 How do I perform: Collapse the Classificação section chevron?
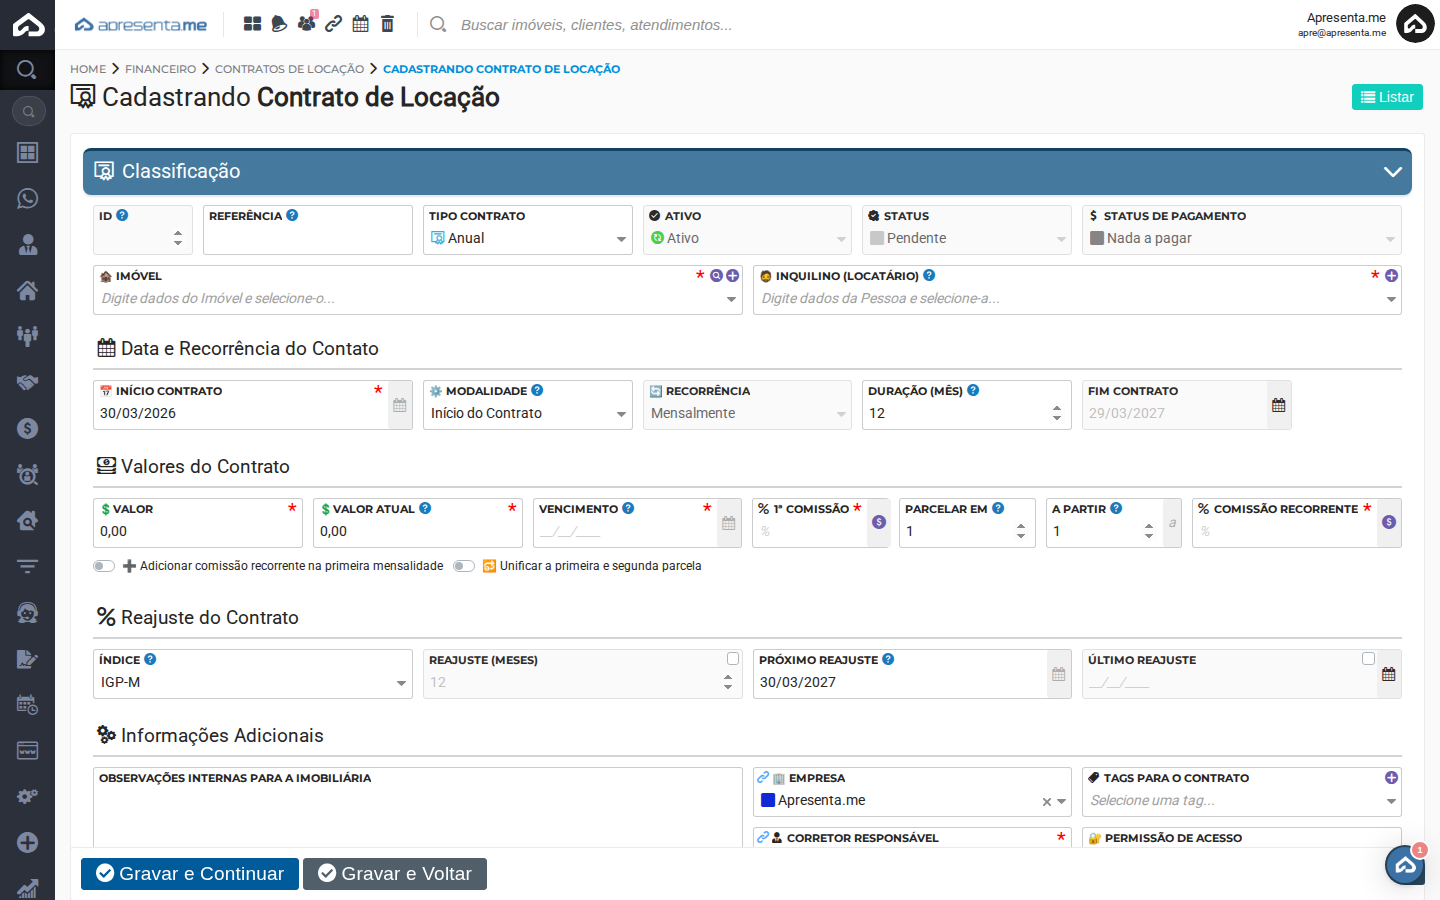click(1392, 172)
